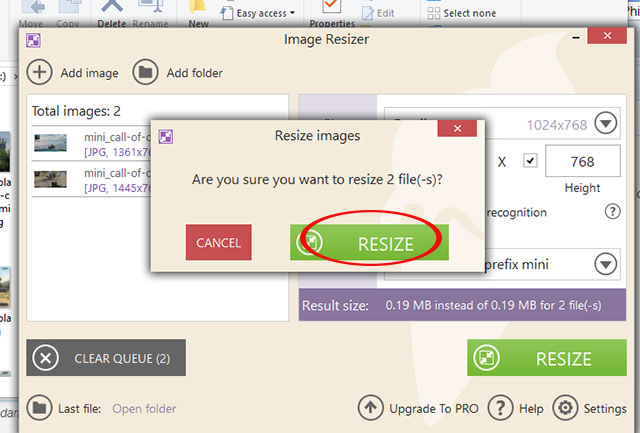Screen dimensions: 640x433
Task: Click Easy access dropdown in Explorer ribbon
Action: [x=258, y=13]
